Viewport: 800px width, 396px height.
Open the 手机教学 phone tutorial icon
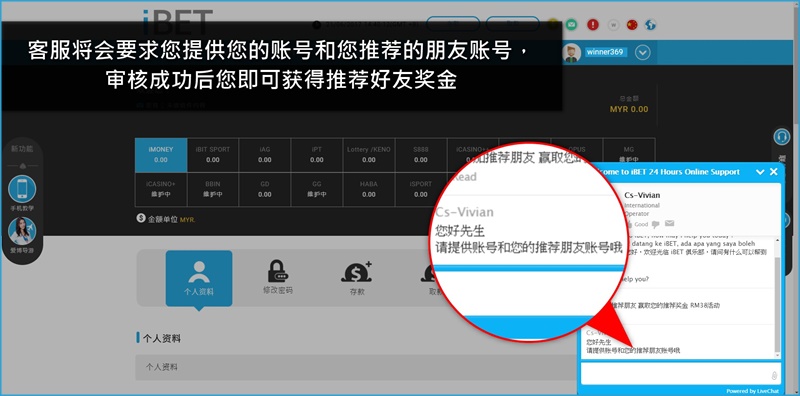tap(22, 189)
